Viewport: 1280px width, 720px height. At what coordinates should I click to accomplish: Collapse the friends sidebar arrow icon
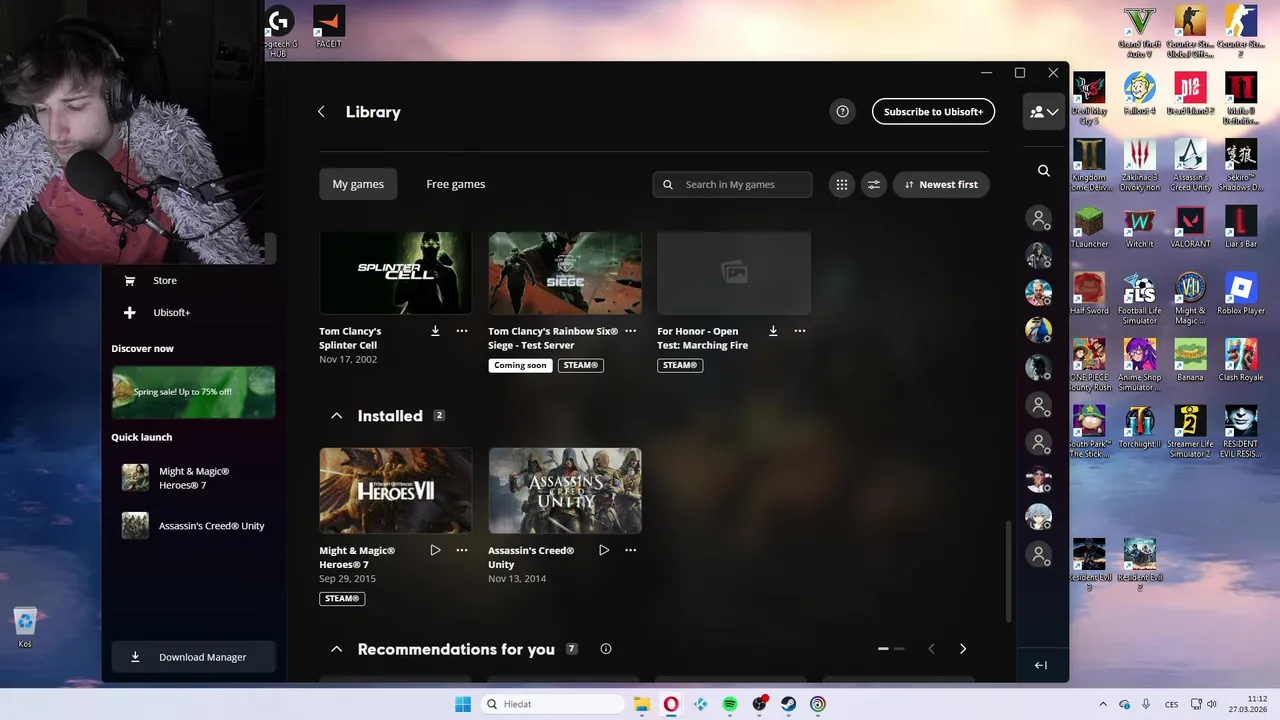pos(1041,665)
